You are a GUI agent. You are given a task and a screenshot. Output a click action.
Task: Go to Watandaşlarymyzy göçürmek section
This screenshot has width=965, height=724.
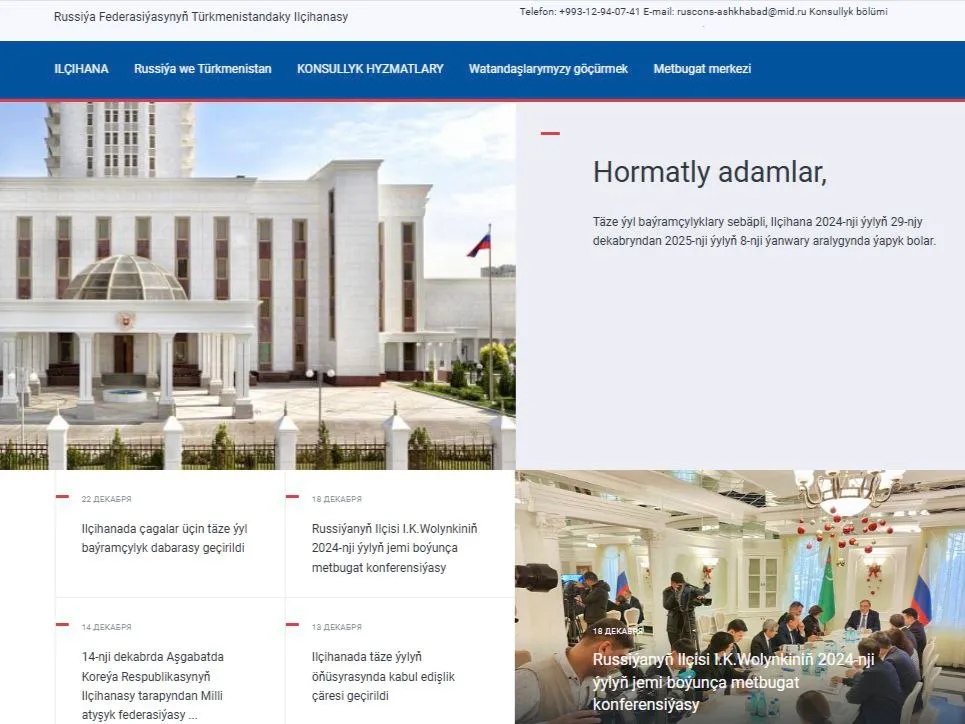click(548, 69)
